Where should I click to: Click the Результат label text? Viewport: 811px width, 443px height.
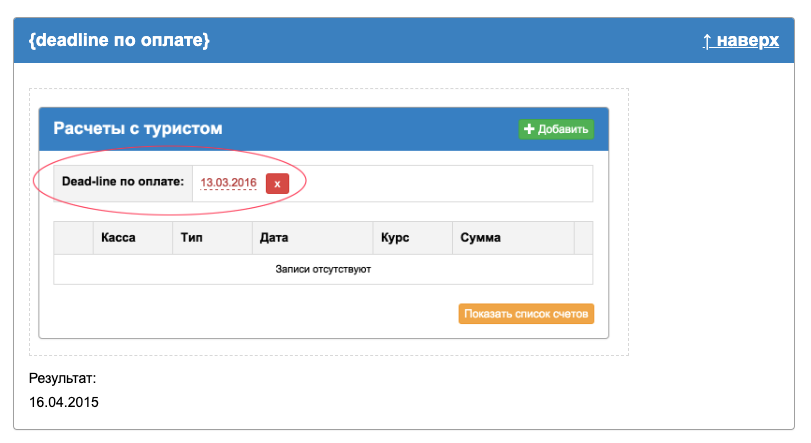point(62,379)
